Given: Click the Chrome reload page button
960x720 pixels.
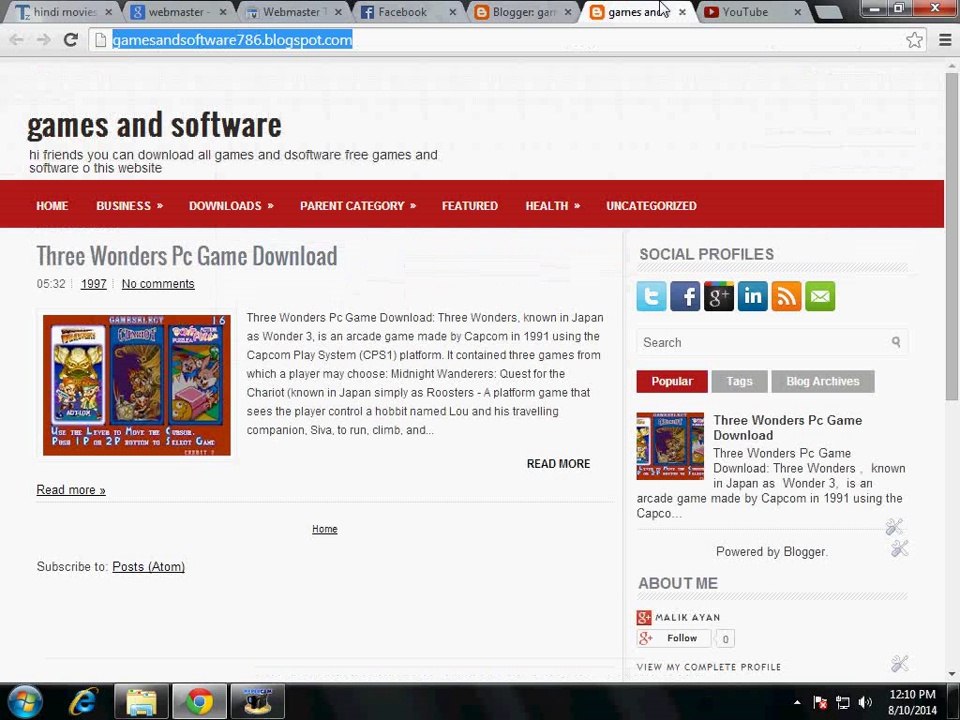Looking at the screenshot, I should tap(71, 40).
